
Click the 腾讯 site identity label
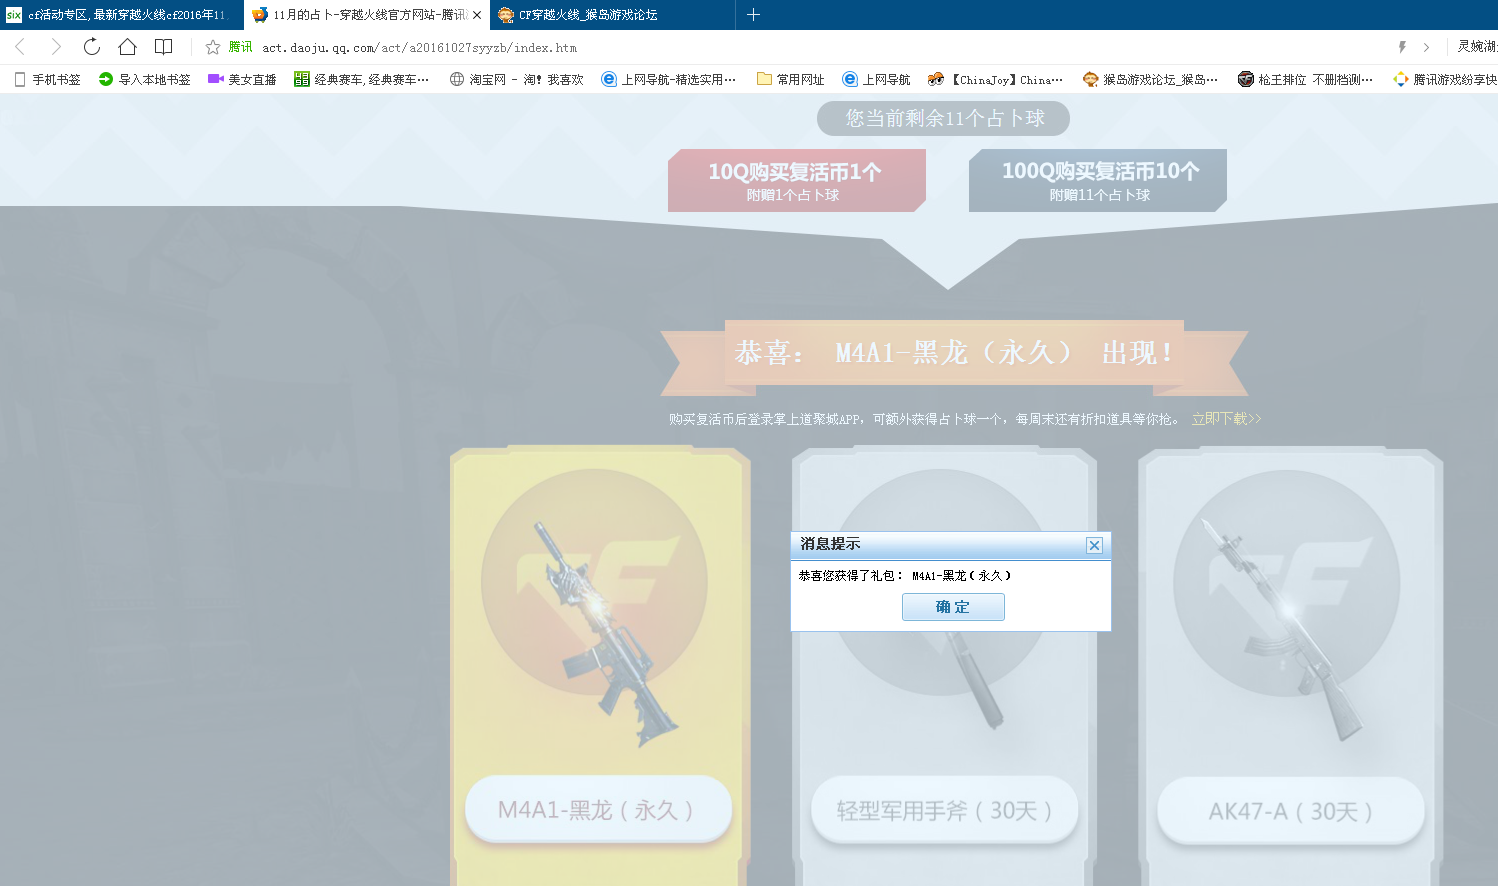(x=241, y=47)
